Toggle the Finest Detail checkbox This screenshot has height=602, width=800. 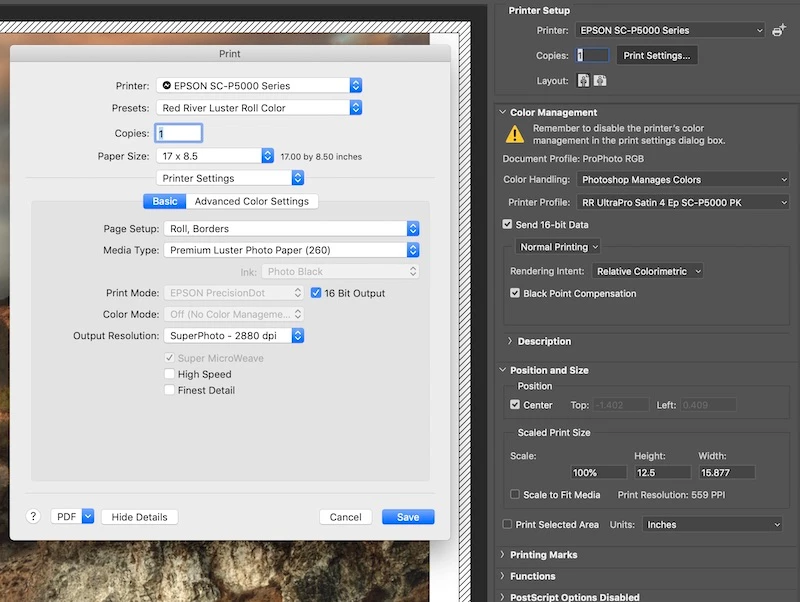pyautogui.click(x=169, y=390)
